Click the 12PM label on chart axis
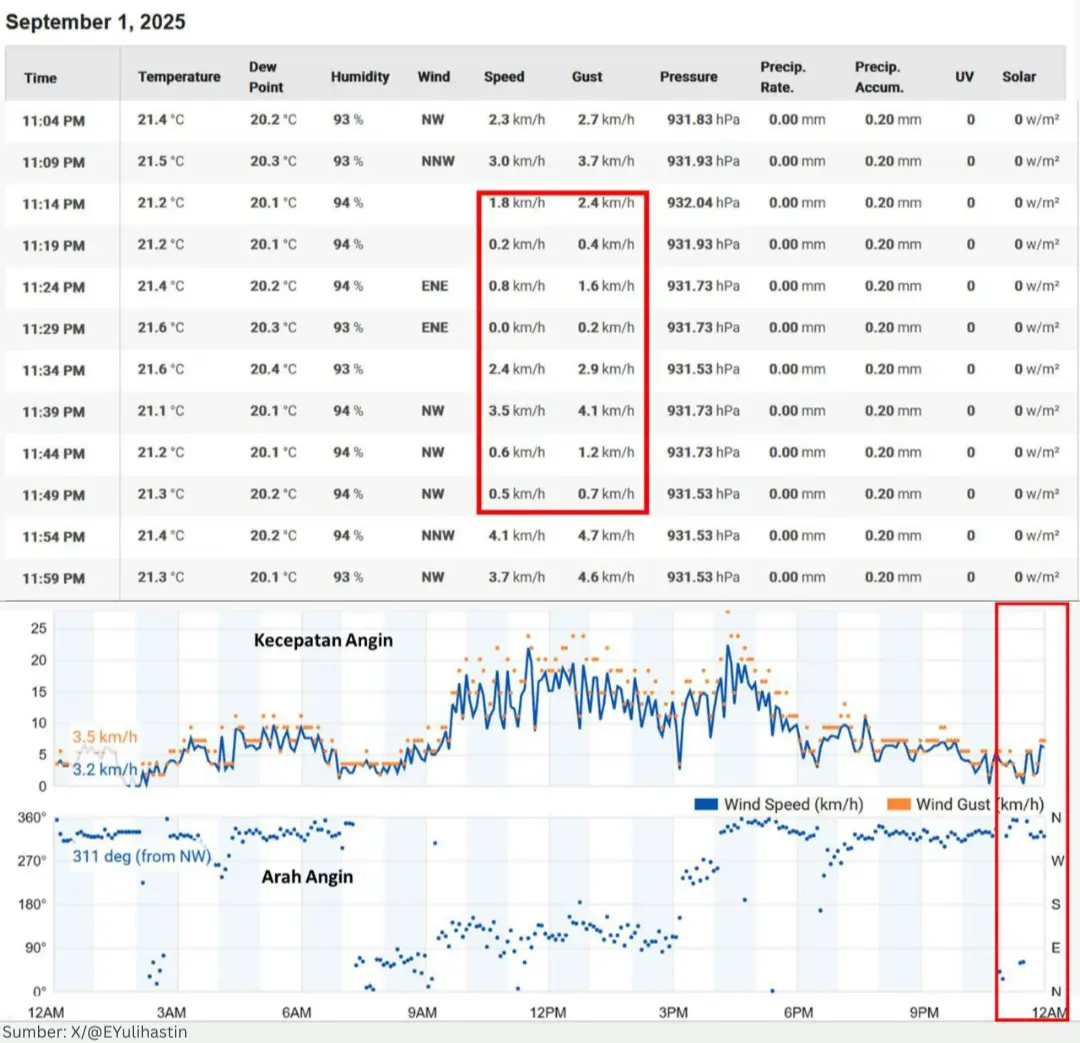 point(547,1013)
